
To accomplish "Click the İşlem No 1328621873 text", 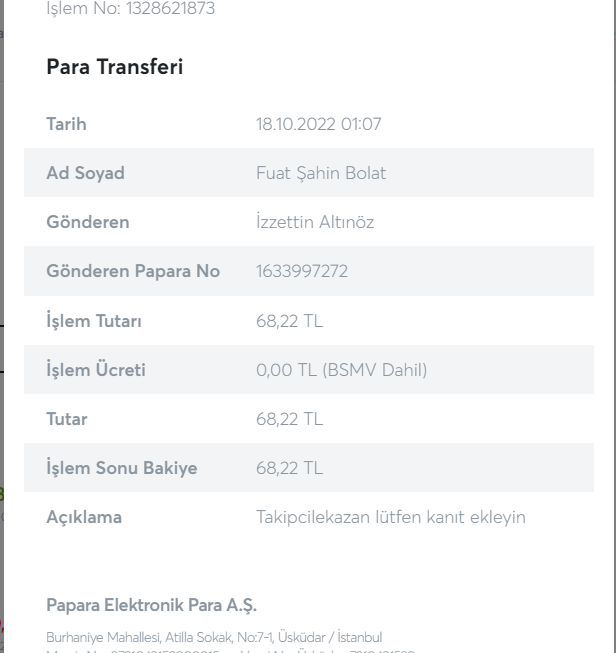I will [130, 10].
